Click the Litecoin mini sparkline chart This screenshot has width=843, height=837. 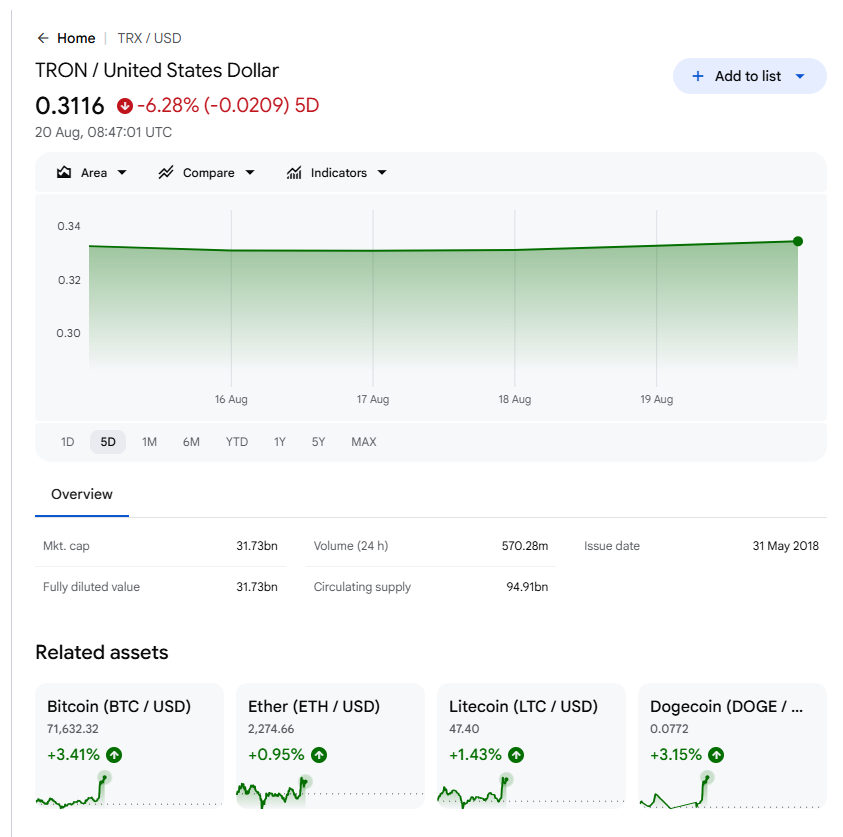pyautogui.click(x=531, y=790)
